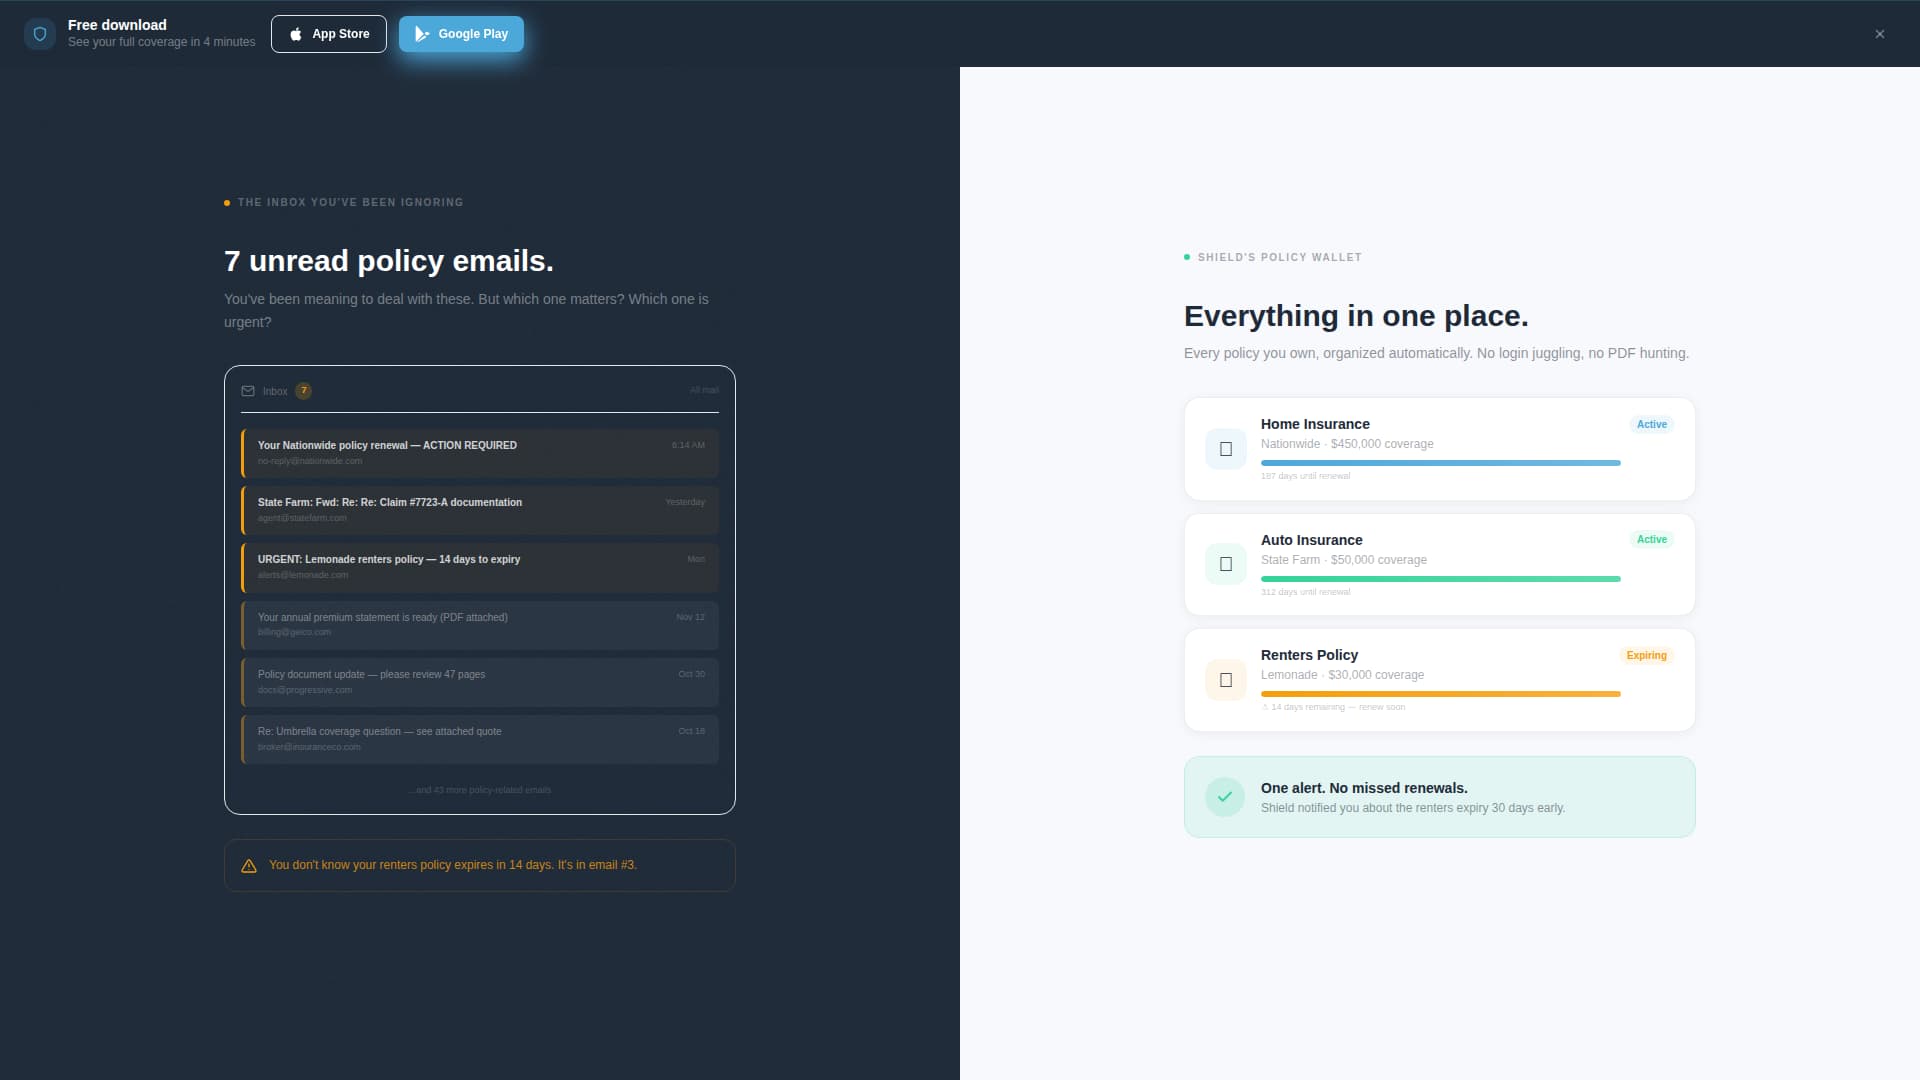Click the envelope icon next to Inbox
The height and width of the screenshot is (1080, 1920).
coord(248,391)
